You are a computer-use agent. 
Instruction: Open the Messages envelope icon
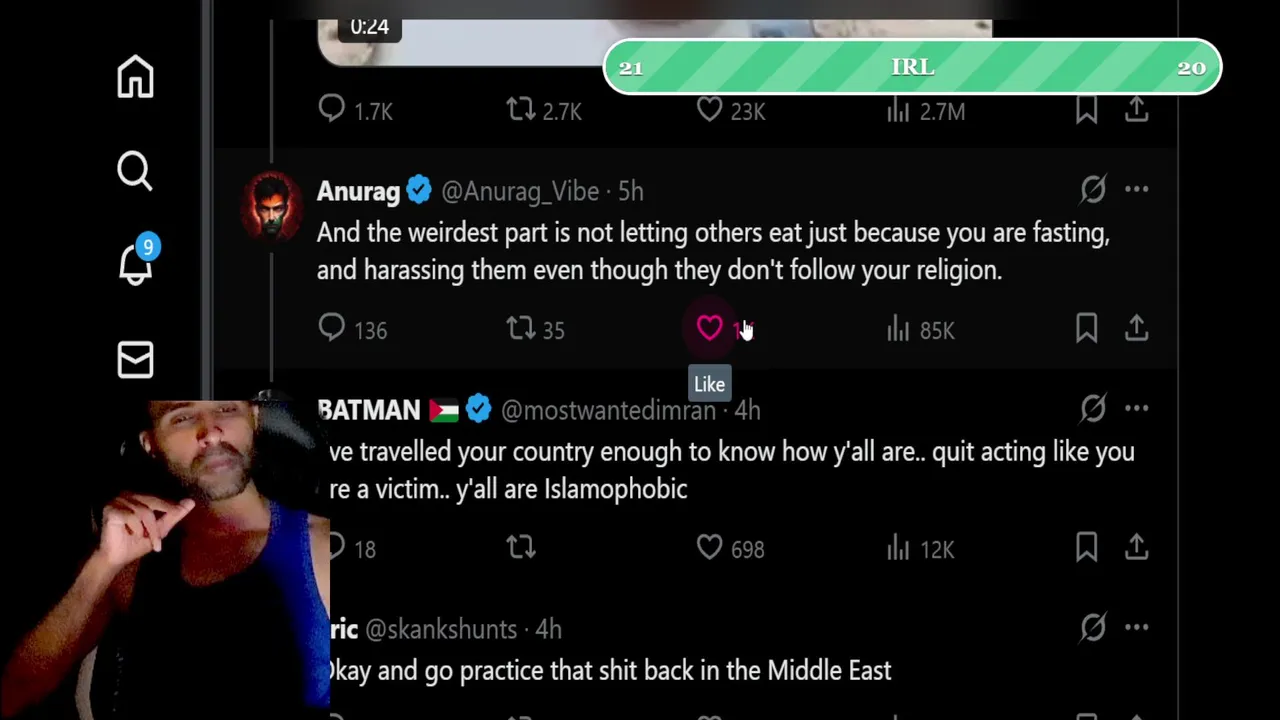135,360
